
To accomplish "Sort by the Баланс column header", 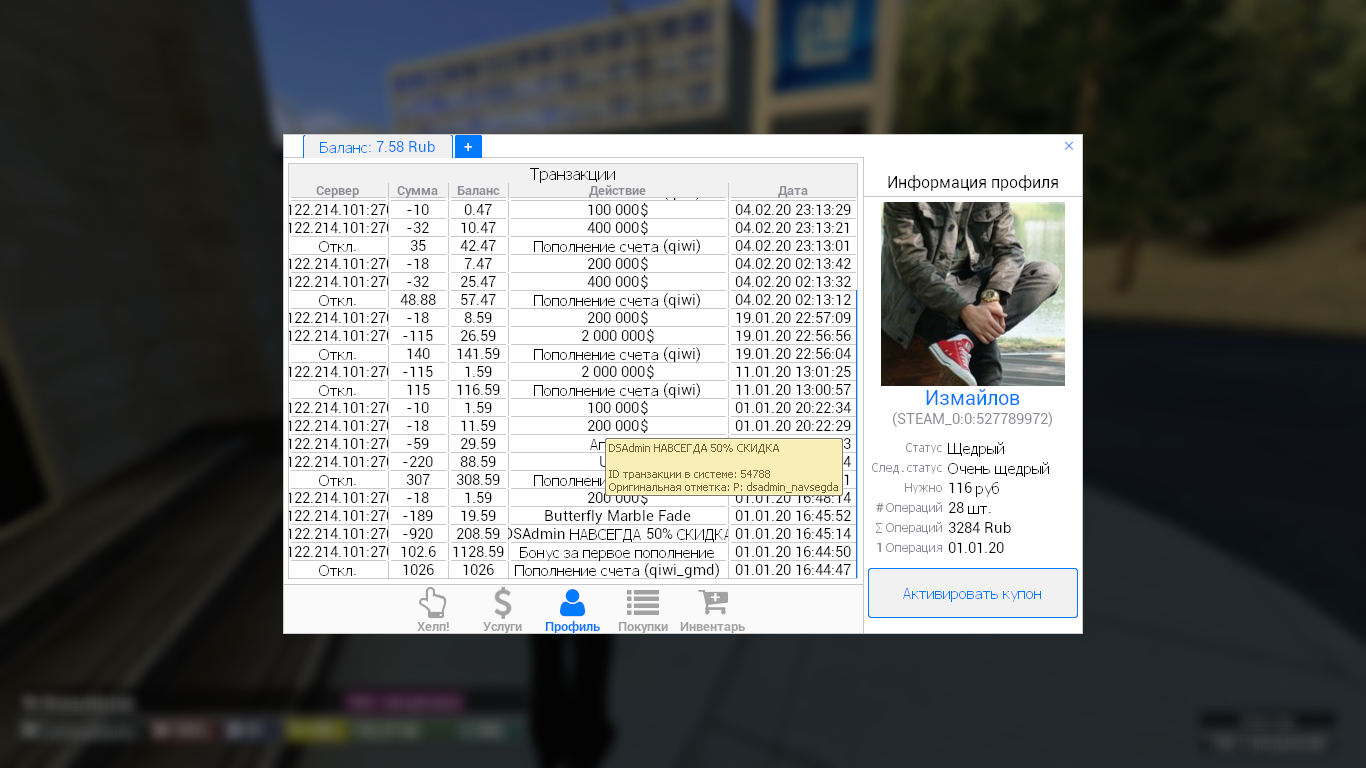I will tap(478, 191).
